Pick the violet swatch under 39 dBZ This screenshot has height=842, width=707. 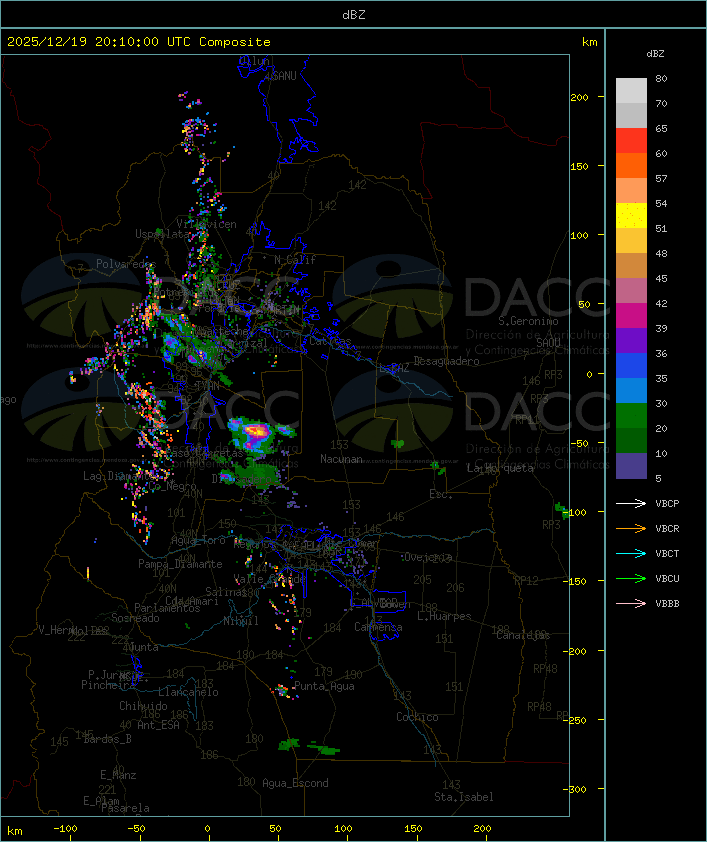631,340
